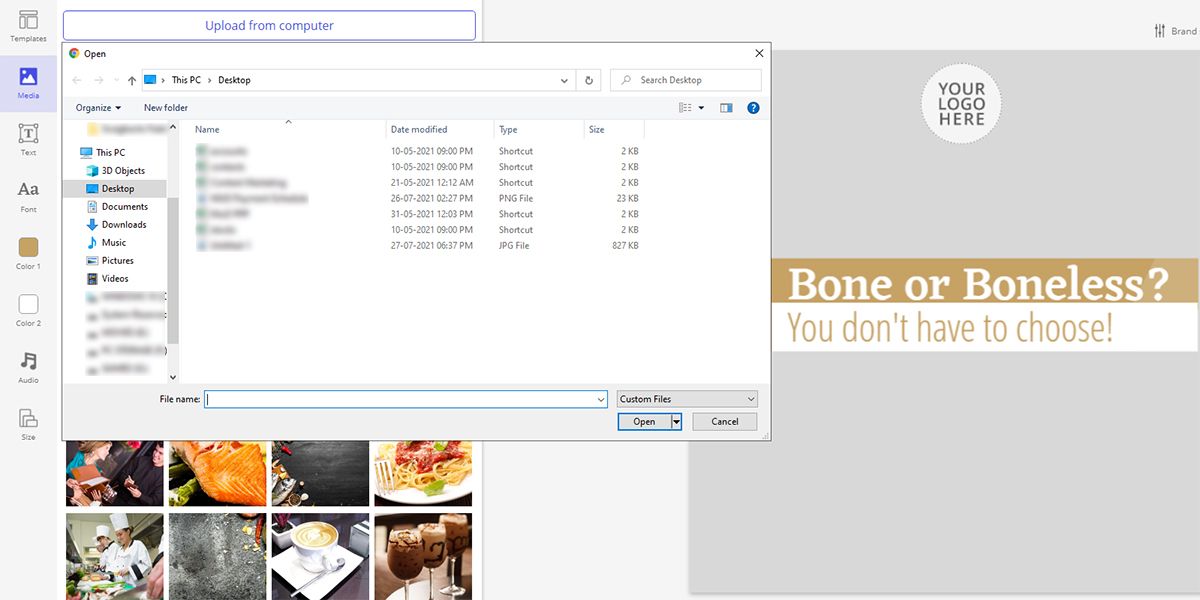Select the salmon dish thumbnail
Screen dimensions: 1200x600
218,471
